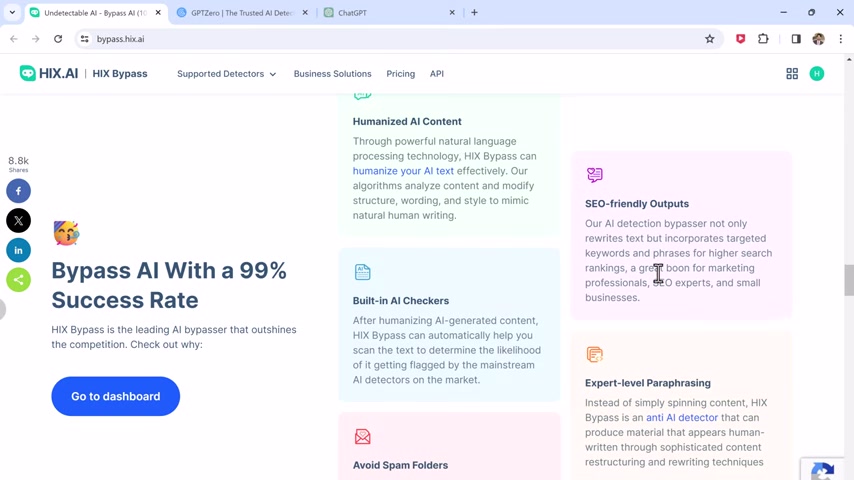Go back to previous page

point(14,39)
